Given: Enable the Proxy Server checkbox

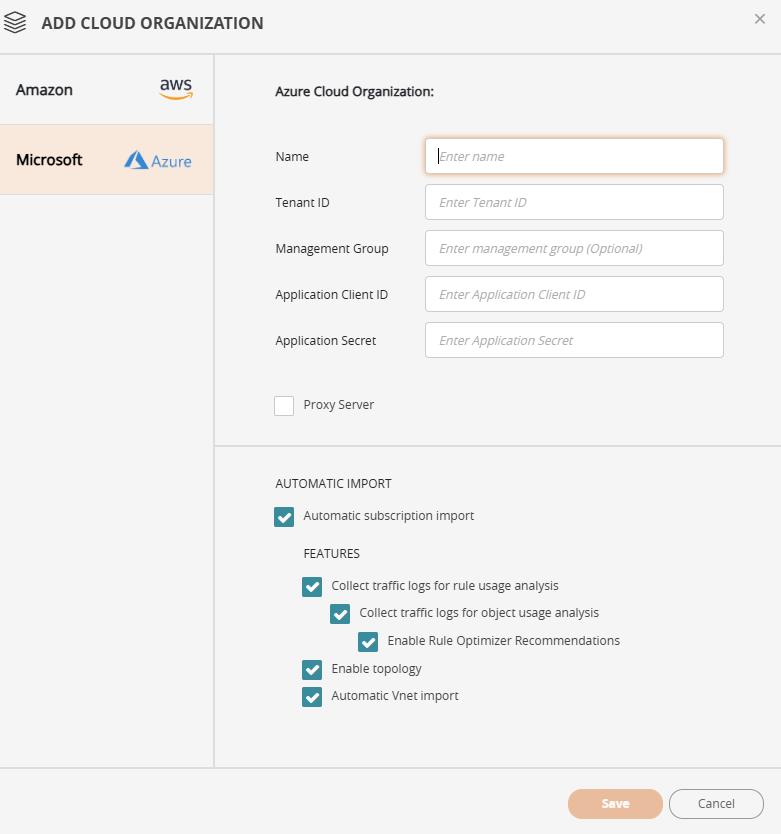Looking at the screenshot, I should pos(284,405).
